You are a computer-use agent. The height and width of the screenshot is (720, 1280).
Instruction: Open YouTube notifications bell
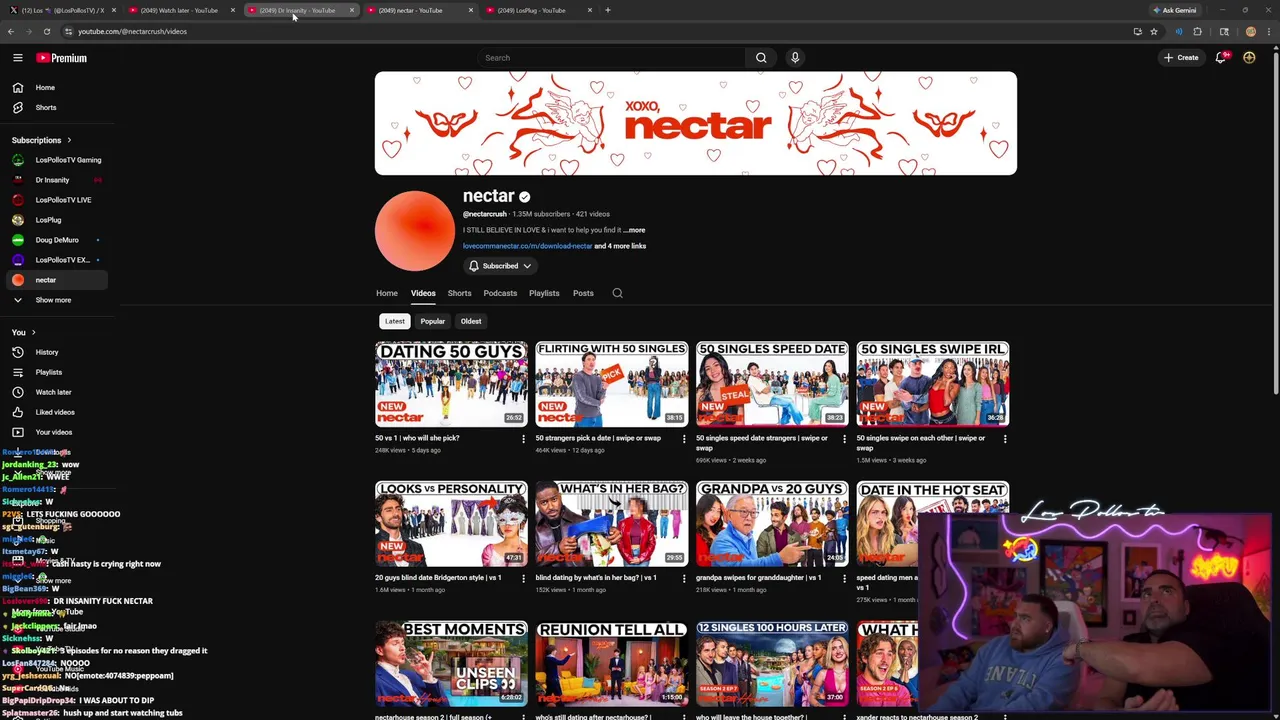click(x=1220, y=58)
